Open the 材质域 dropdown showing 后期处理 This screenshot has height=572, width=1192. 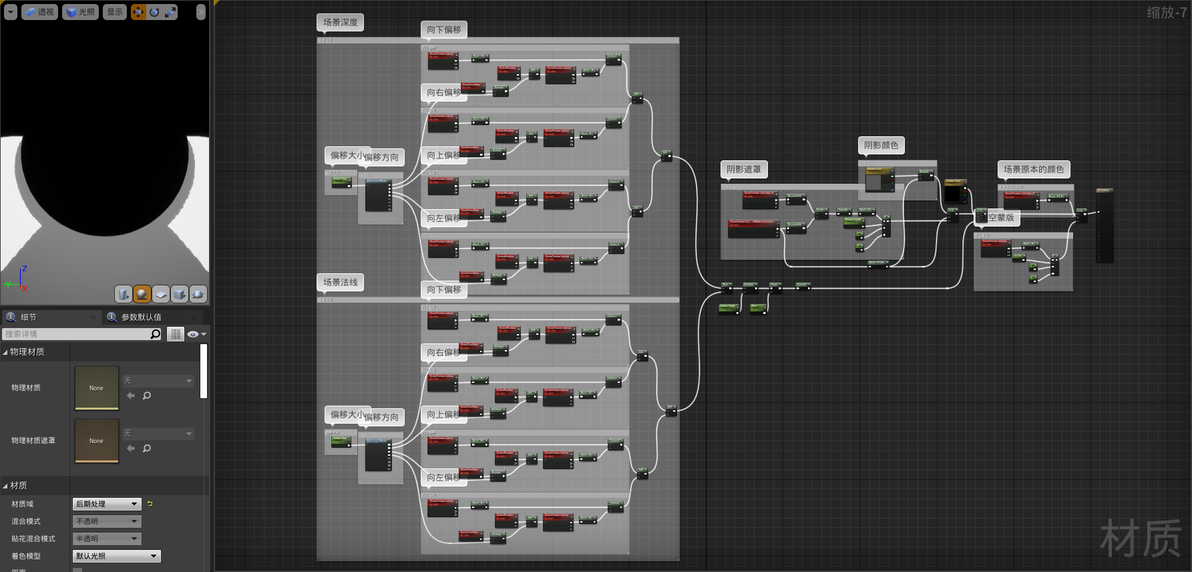106,504
